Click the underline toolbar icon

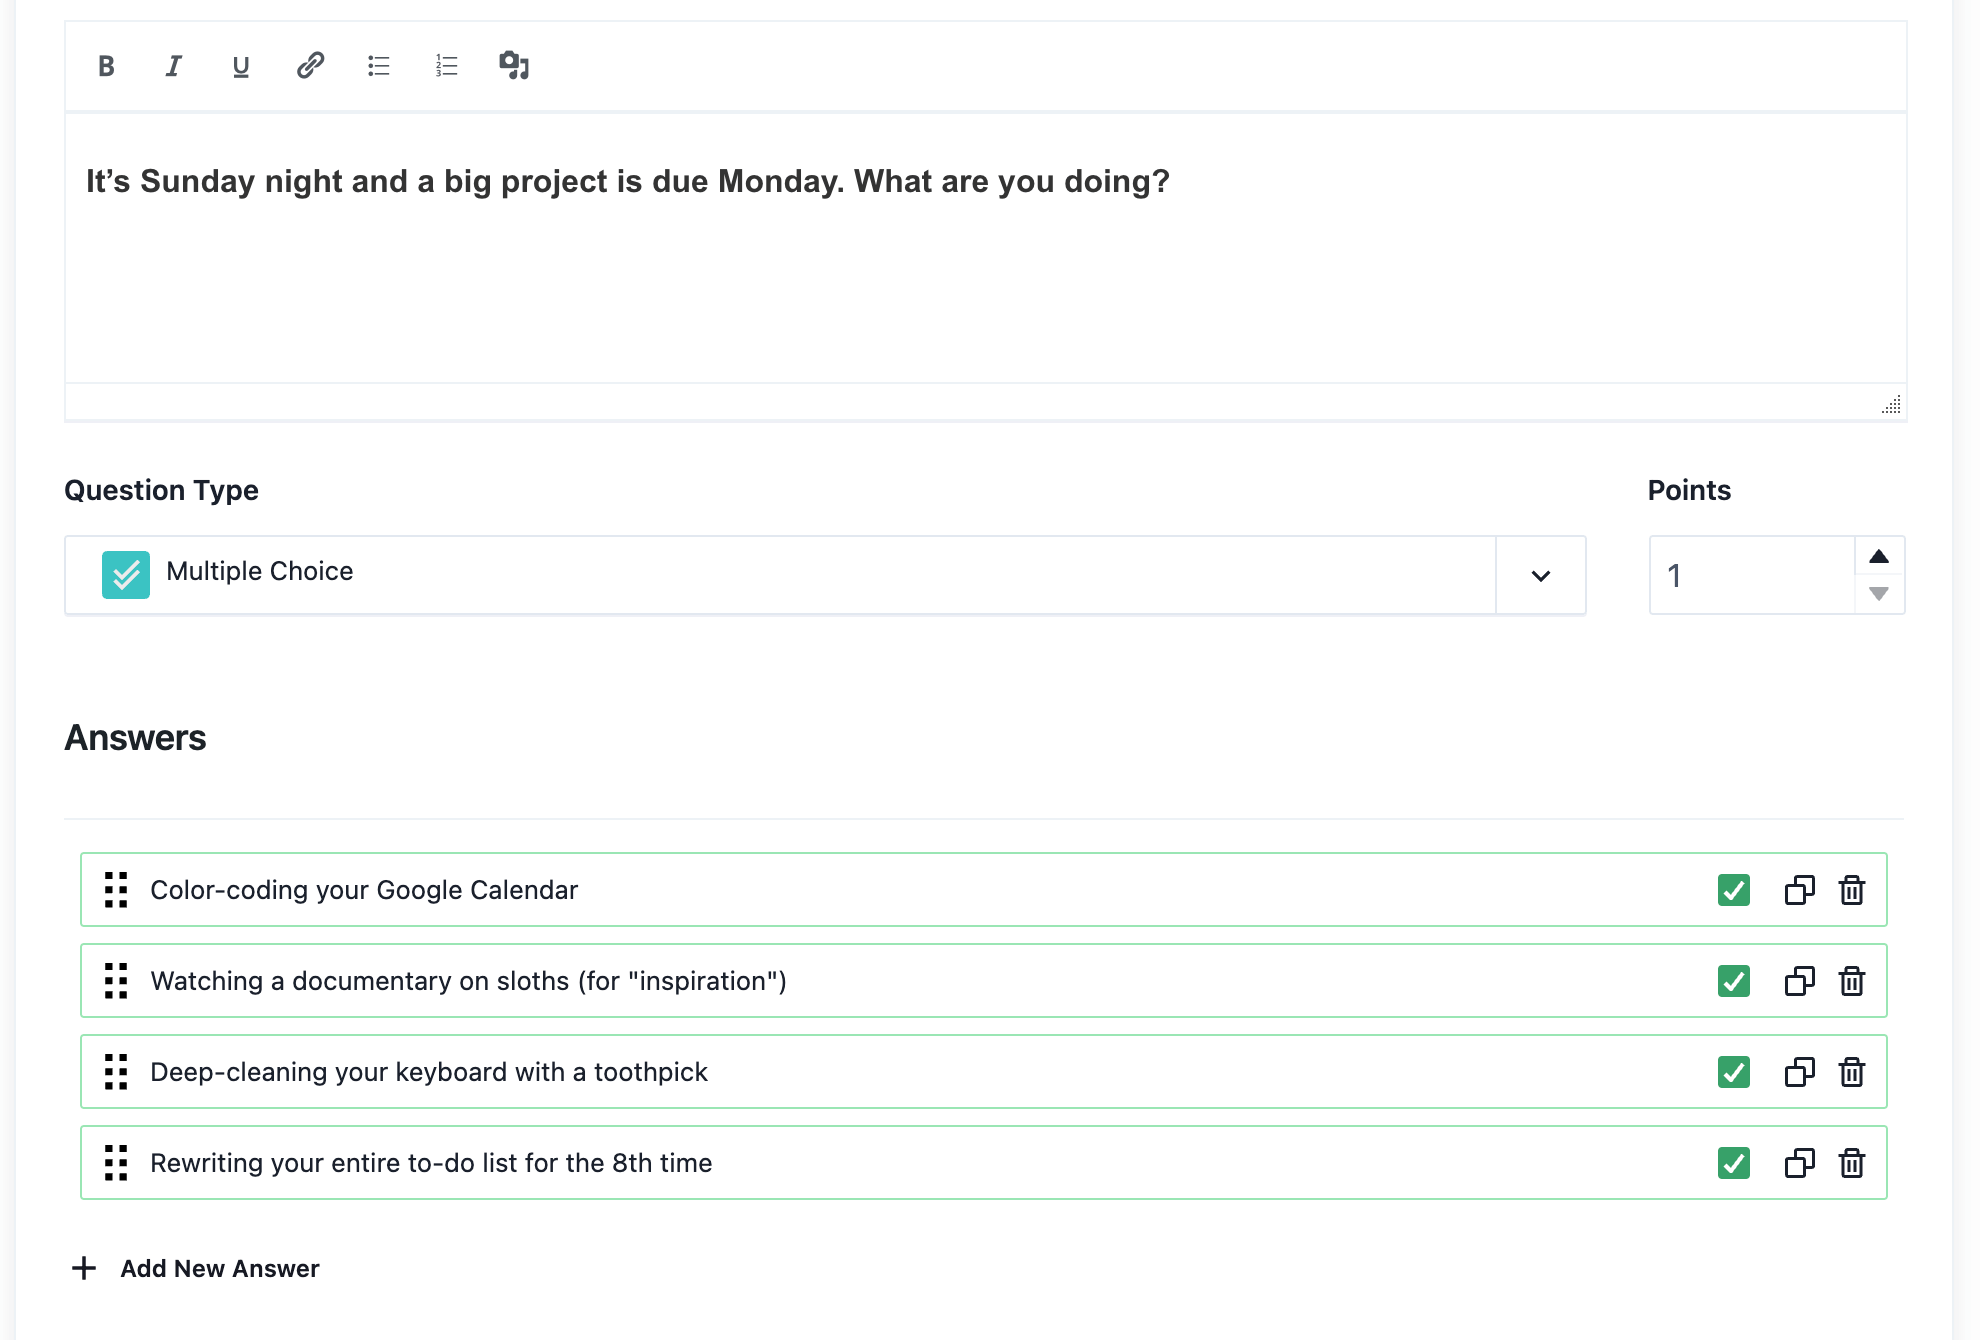(x=241, y=66)
